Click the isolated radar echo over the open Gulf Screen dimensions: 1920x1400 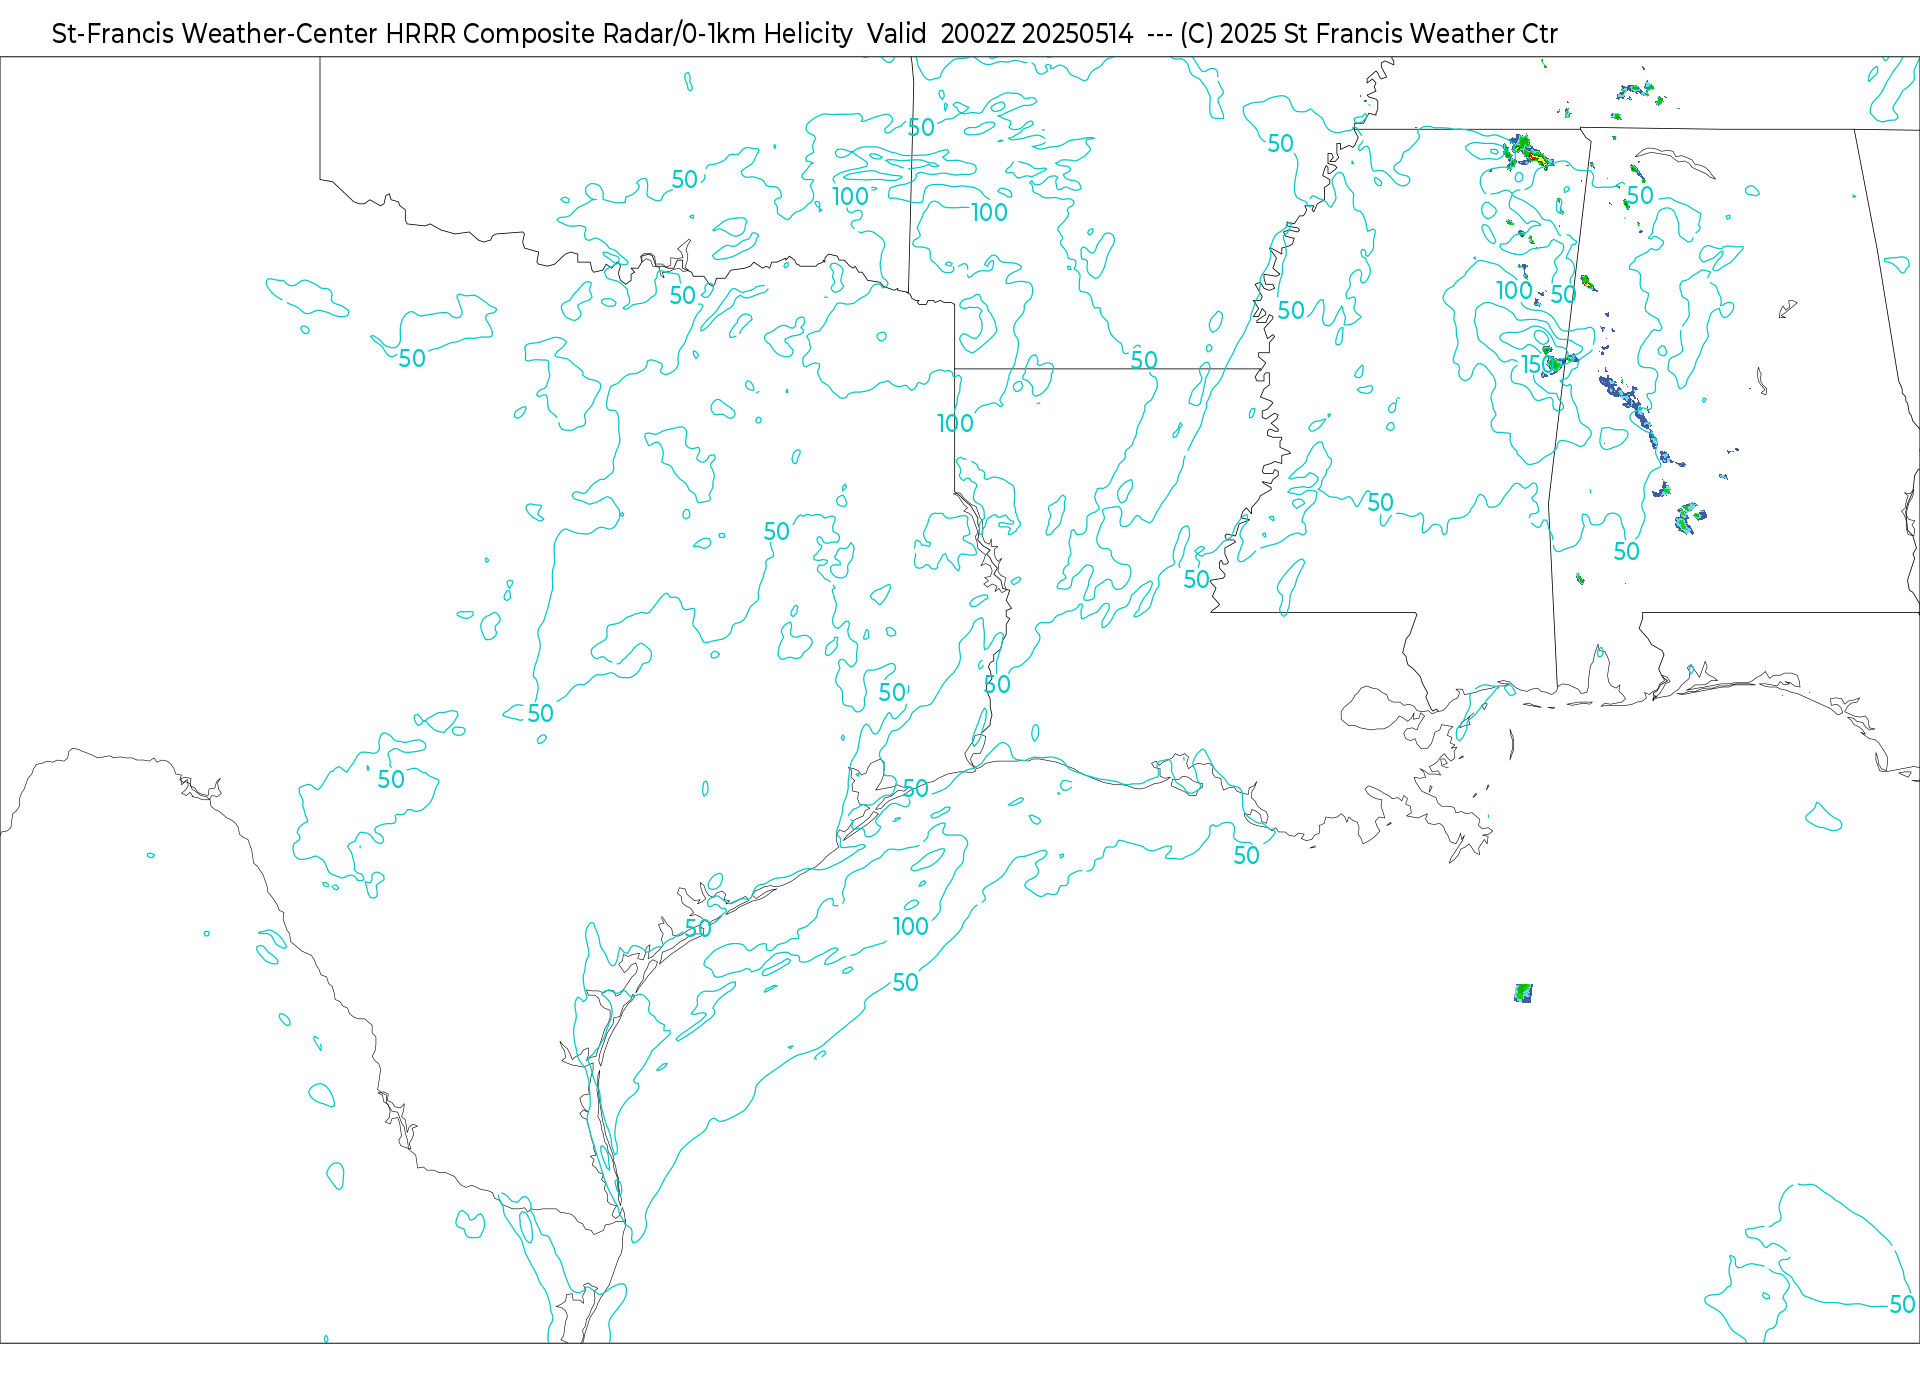(x=1523, y=993)
